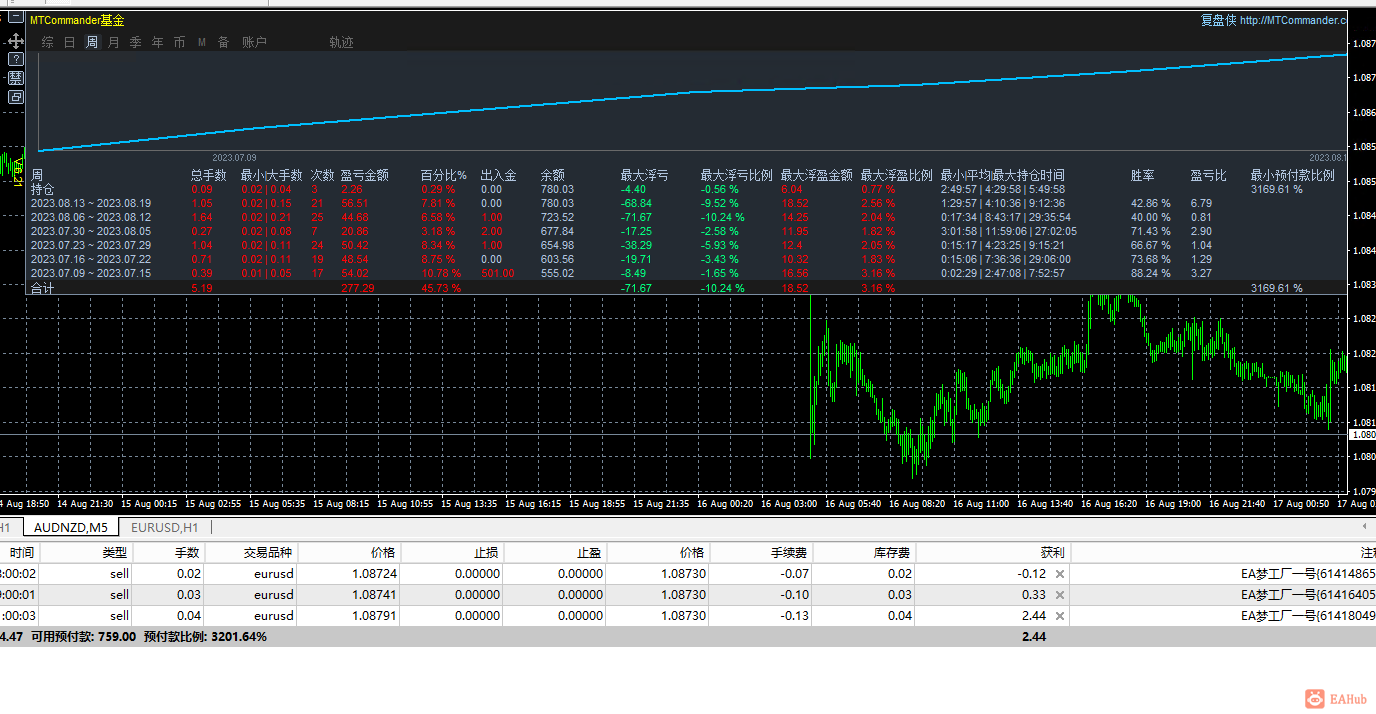Switch to the 周 weekly statistics tab
The image size is (1376, 714).
pos(92,42)
